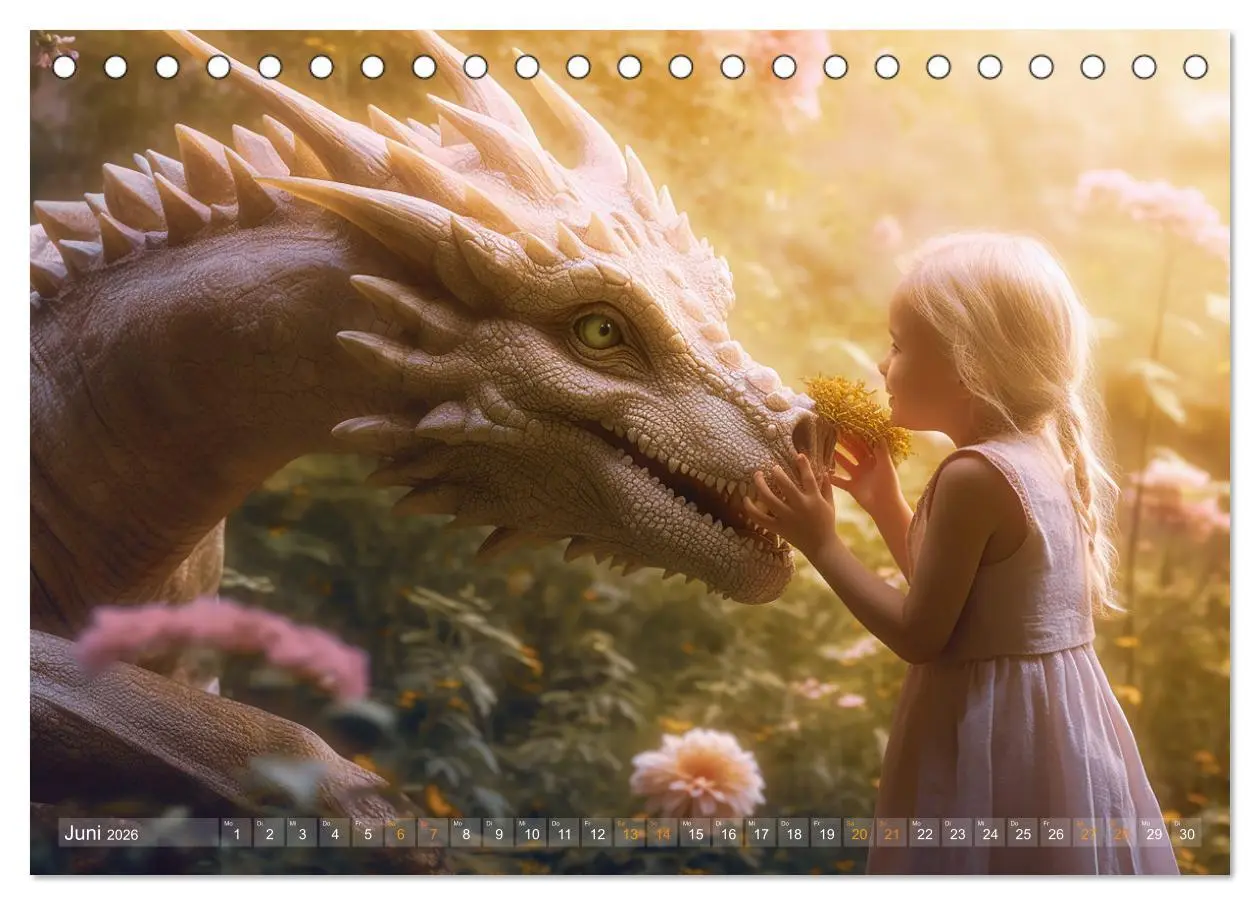
Task: Click the highlighted Saturday 6 date
Action: click(x=400, y=833)
